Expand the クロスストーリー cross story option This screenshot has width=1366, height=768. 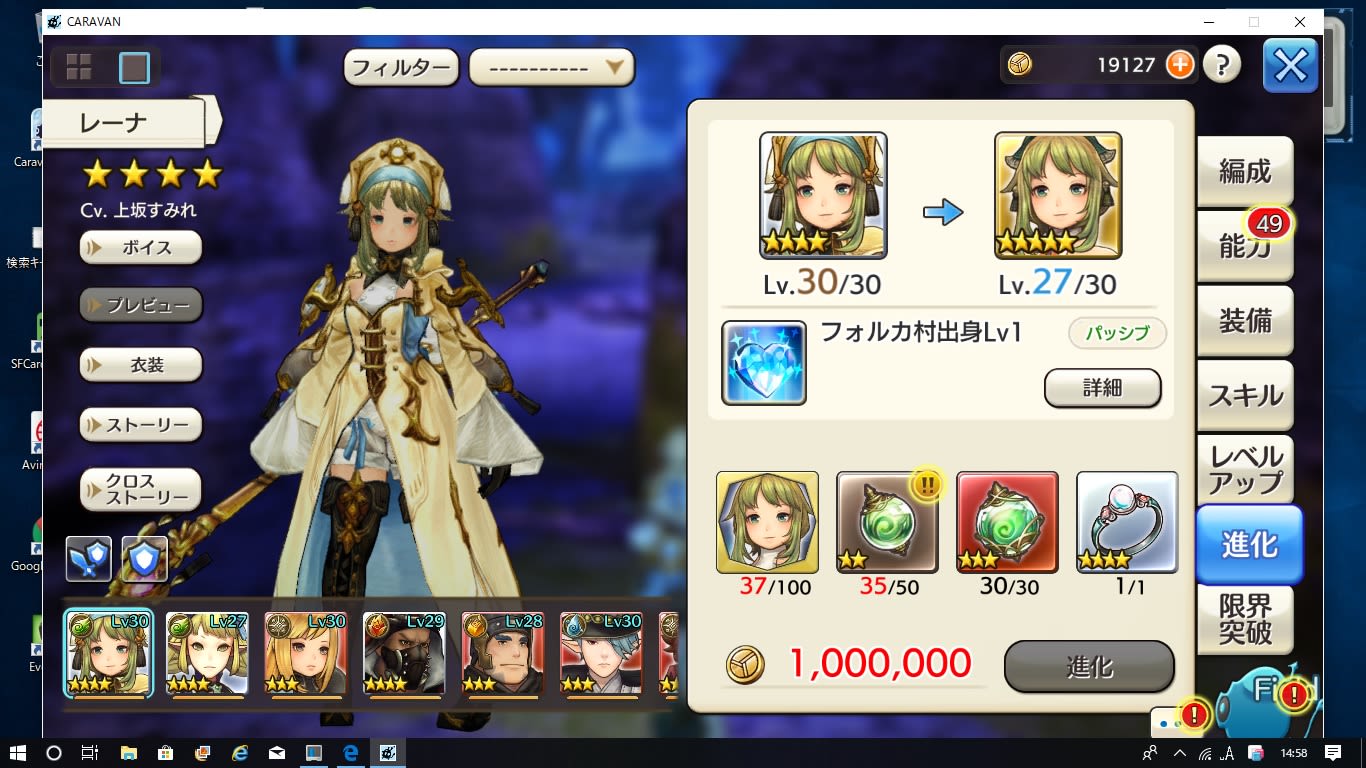[141, 489]
